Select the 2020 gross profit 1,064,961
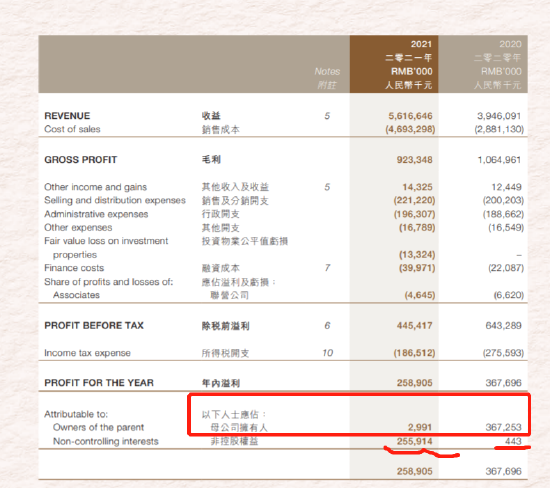This screenshot has height=488, width=550. coord(499,160)
